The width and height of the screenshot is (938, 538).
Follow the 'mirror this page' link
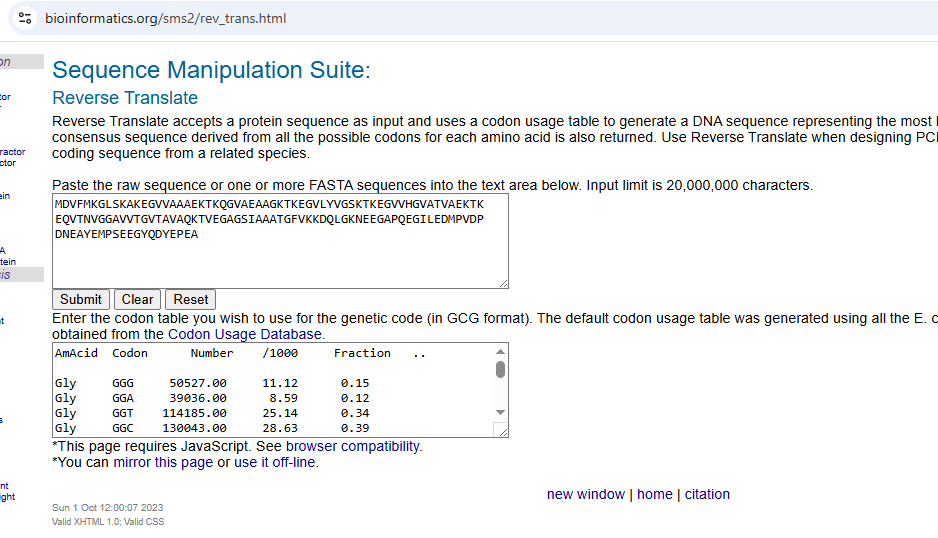click(163, 462)
